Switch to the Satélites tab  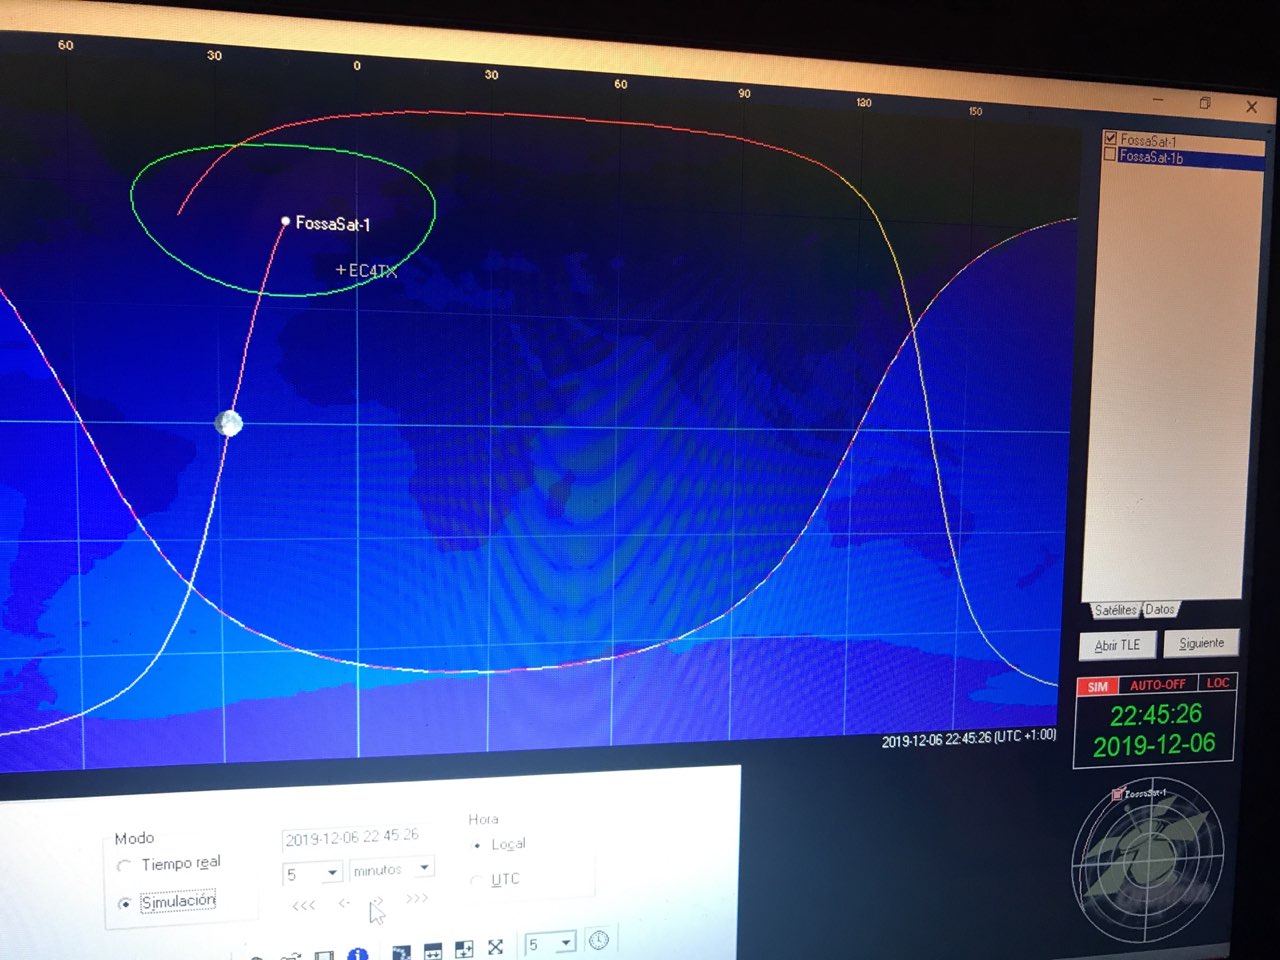click(x=1114, y=610)
